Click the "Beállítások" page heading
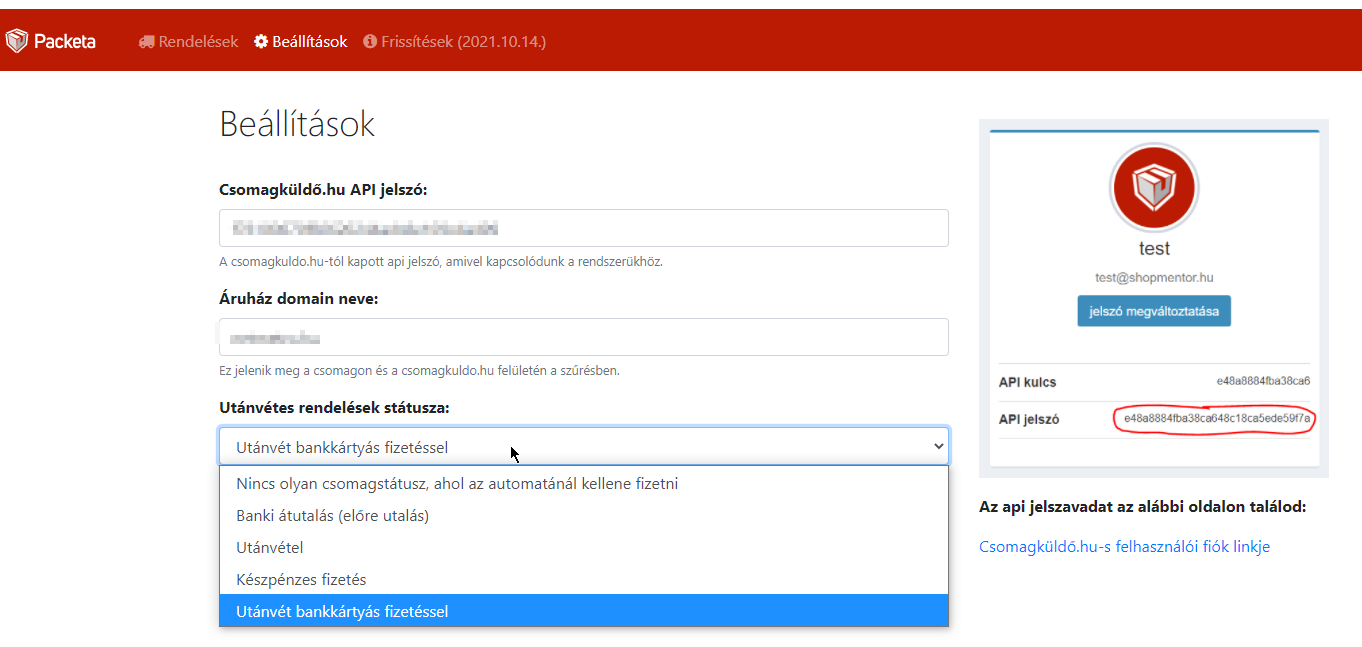 (297, 125)
